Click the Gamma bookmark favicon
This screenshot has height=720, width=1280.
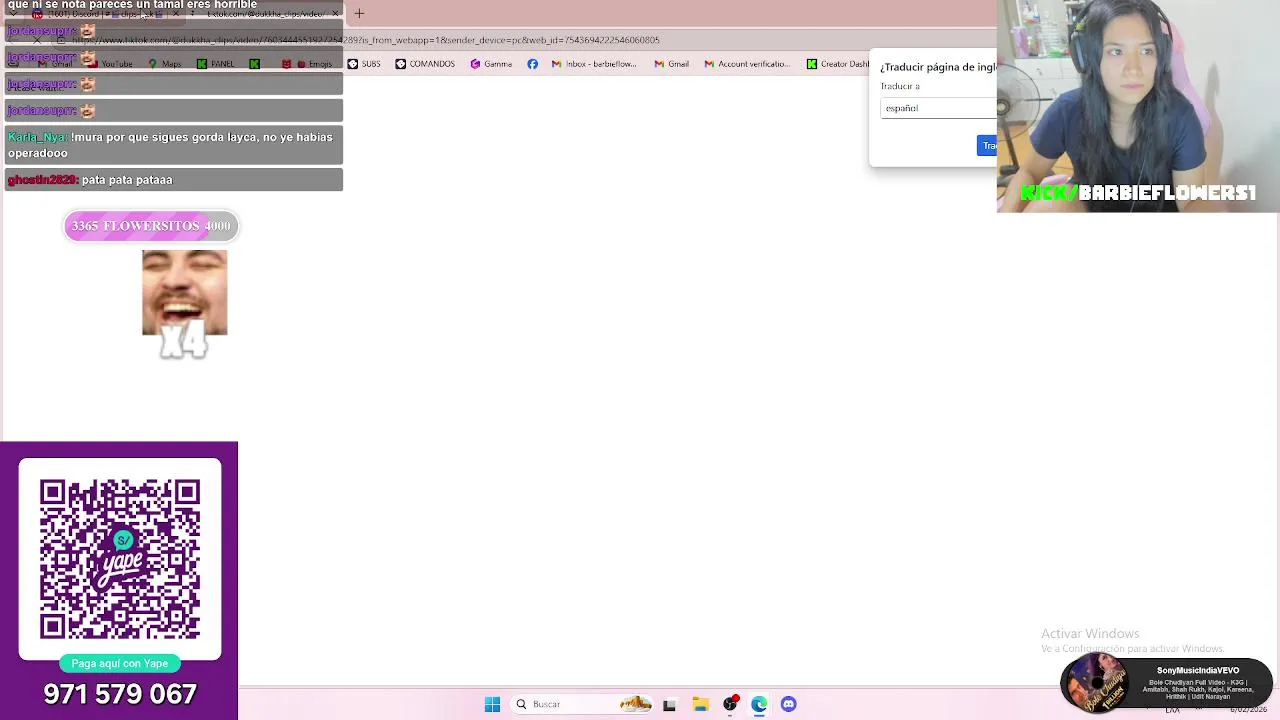click(475, 64)
